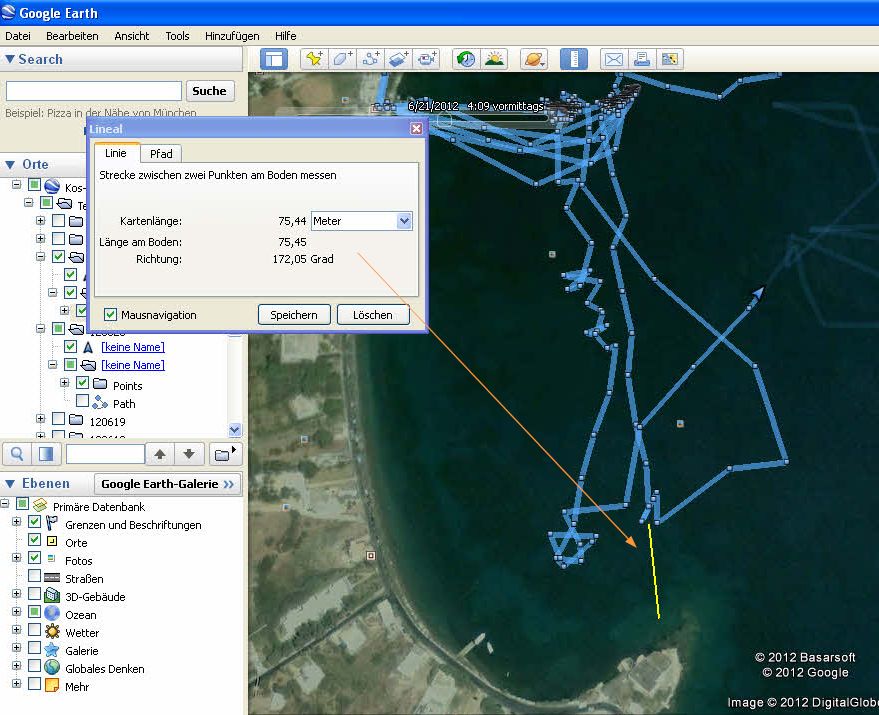The height and width of the screenshot is (715, 879).
Task: Click the email envelope toolbar icon
Action: (x=613, y=59)
